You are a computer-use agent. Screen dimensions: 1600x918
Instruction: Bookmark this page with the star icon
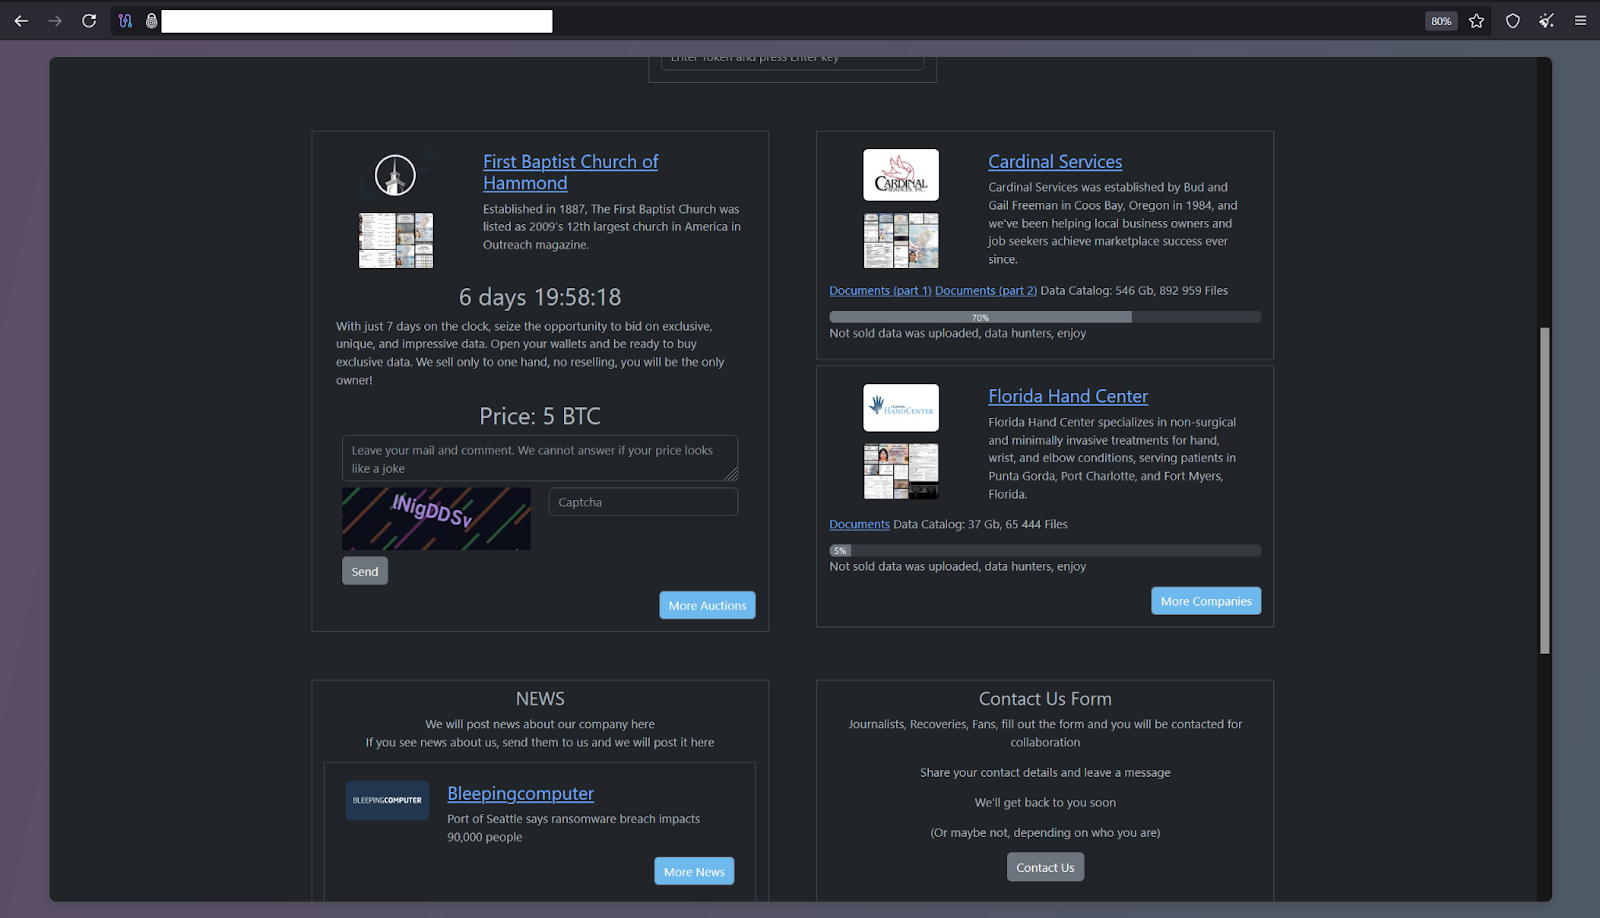(x=1477, y=21)
